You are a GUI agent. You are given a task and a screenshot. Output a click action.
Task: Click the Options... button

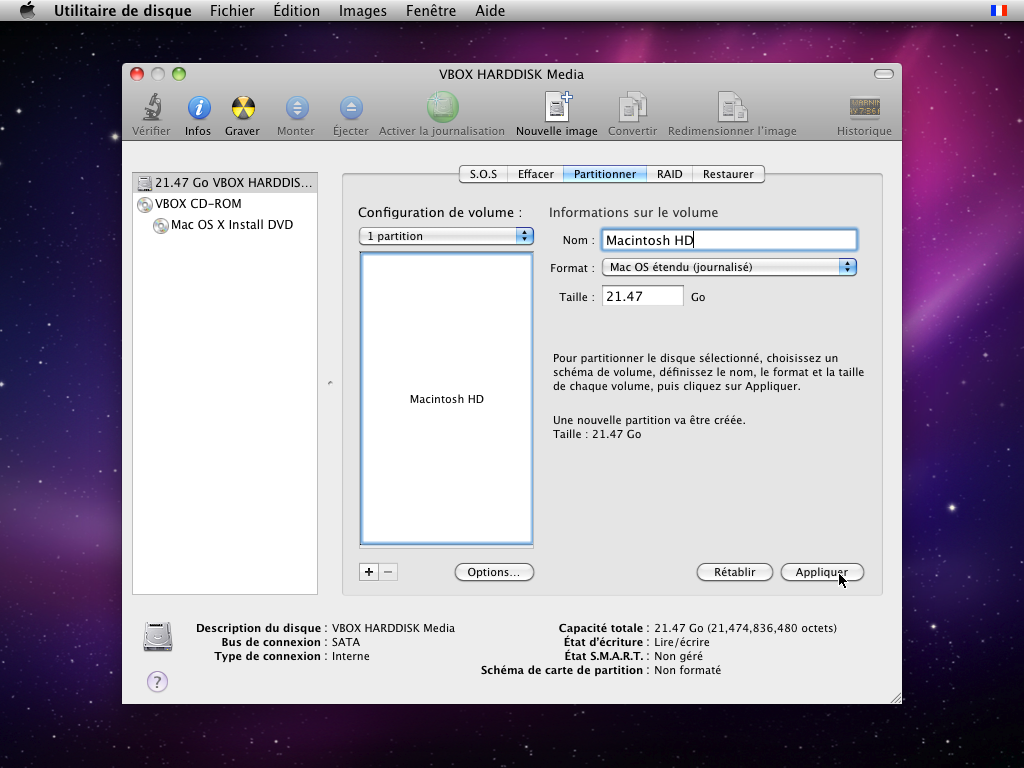pos(494,572)
